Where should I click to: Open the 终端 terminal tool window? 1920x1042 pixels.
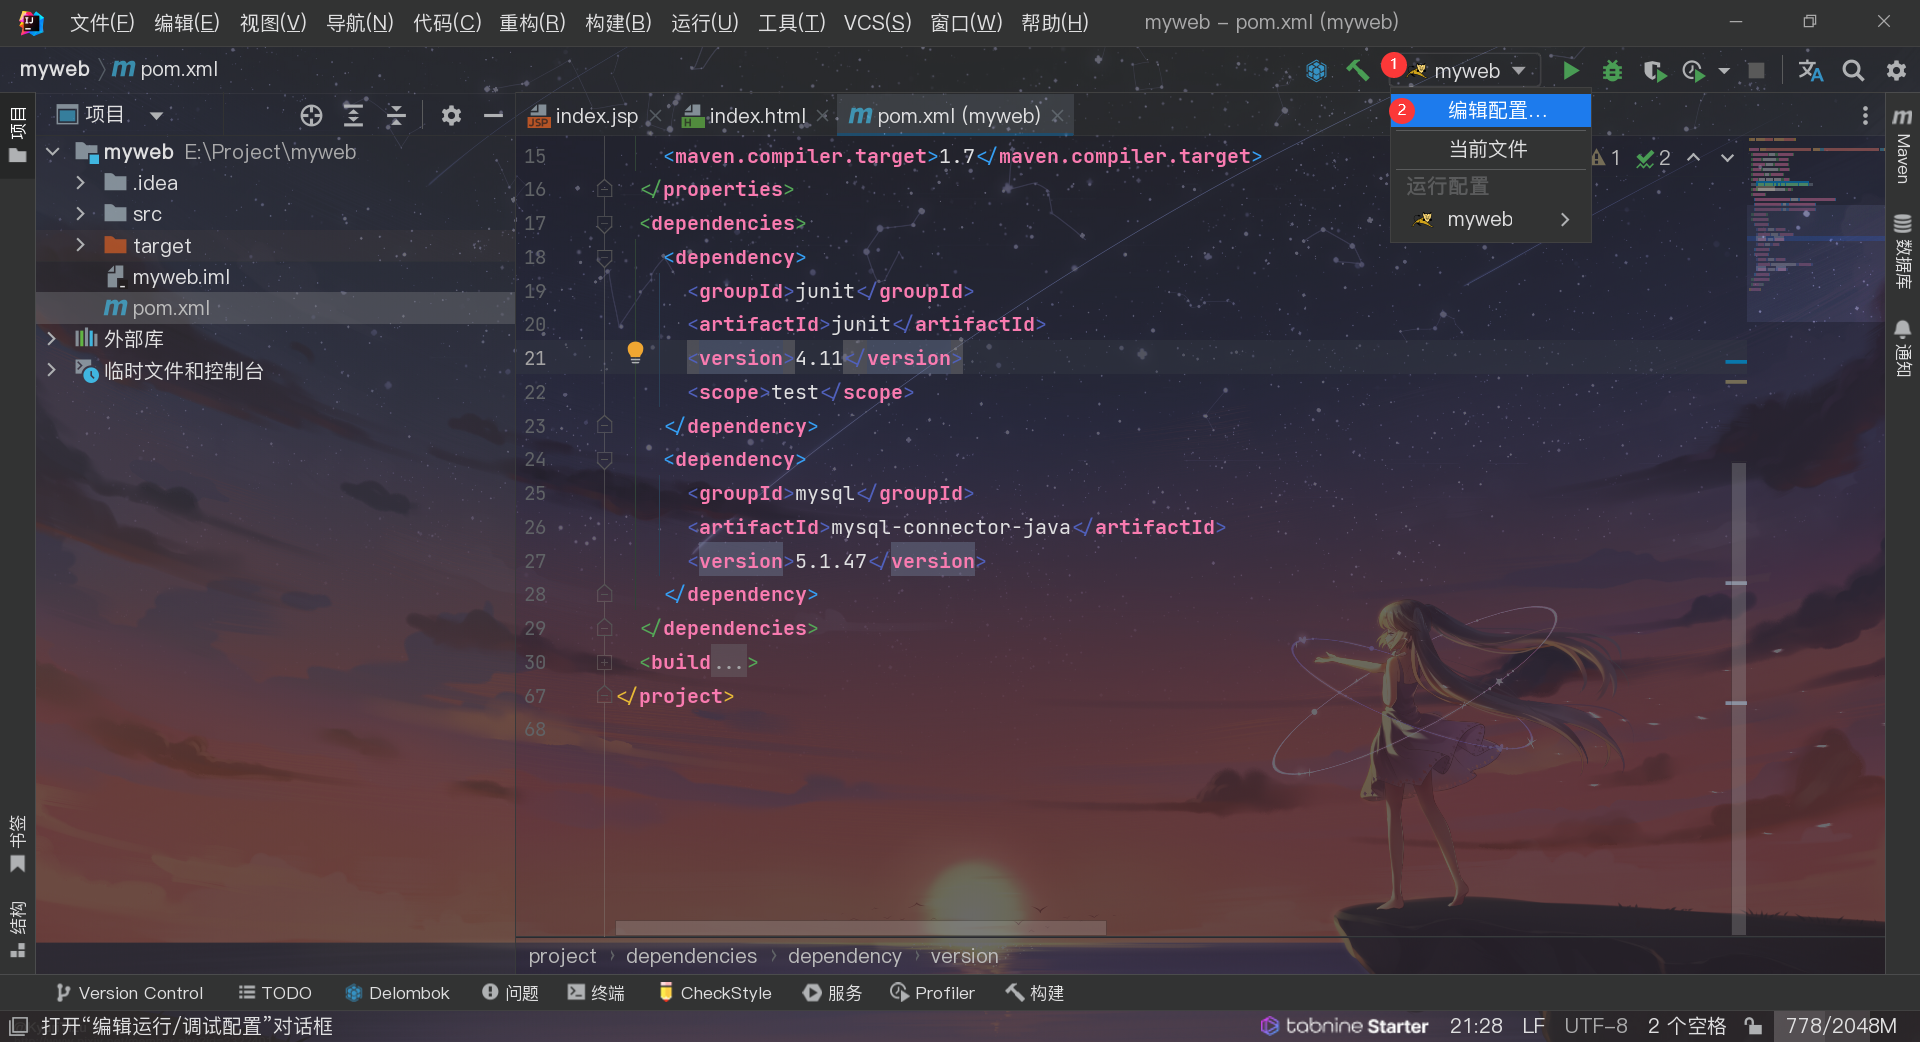(x=596, y=993)
